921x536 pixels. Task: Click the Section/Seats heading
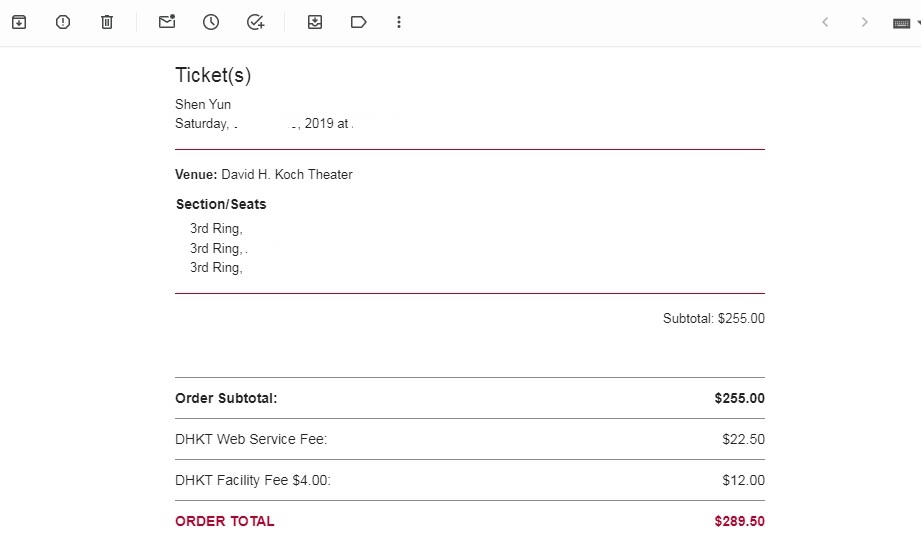point(221,204)
